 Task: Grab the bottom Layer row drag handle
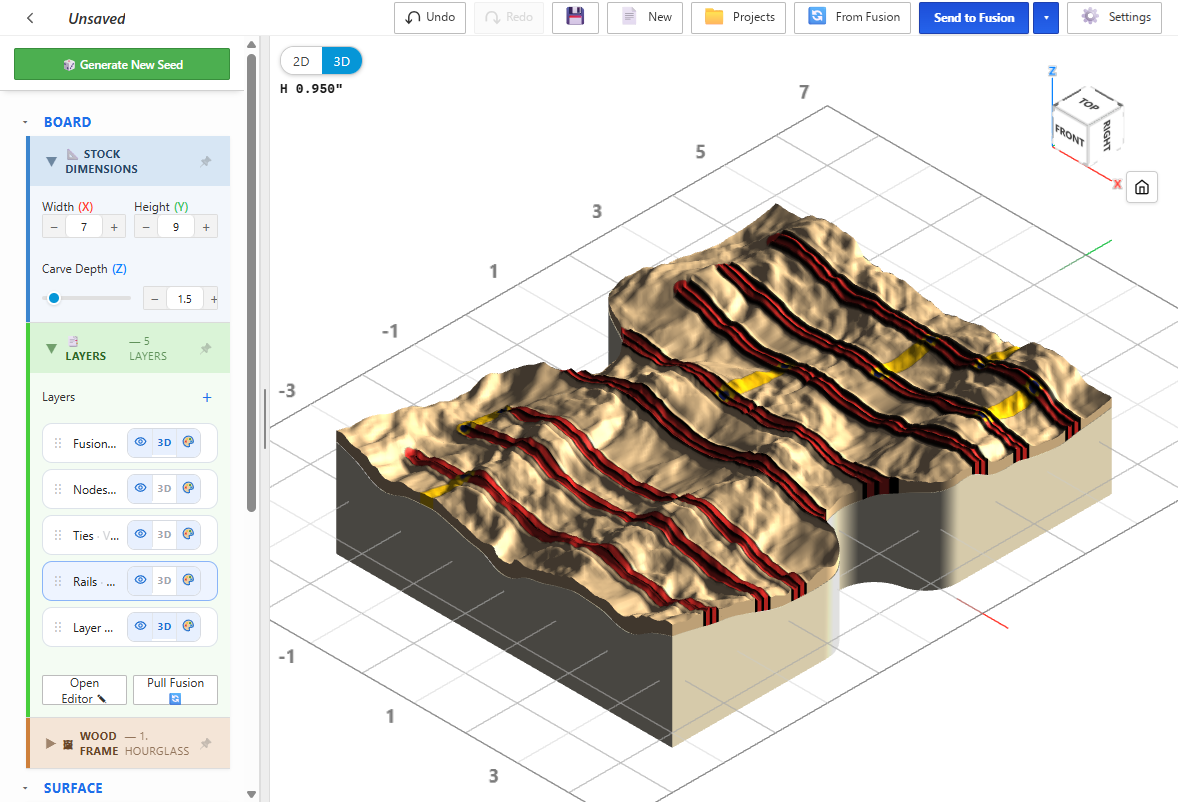click(x=58, y=627)
